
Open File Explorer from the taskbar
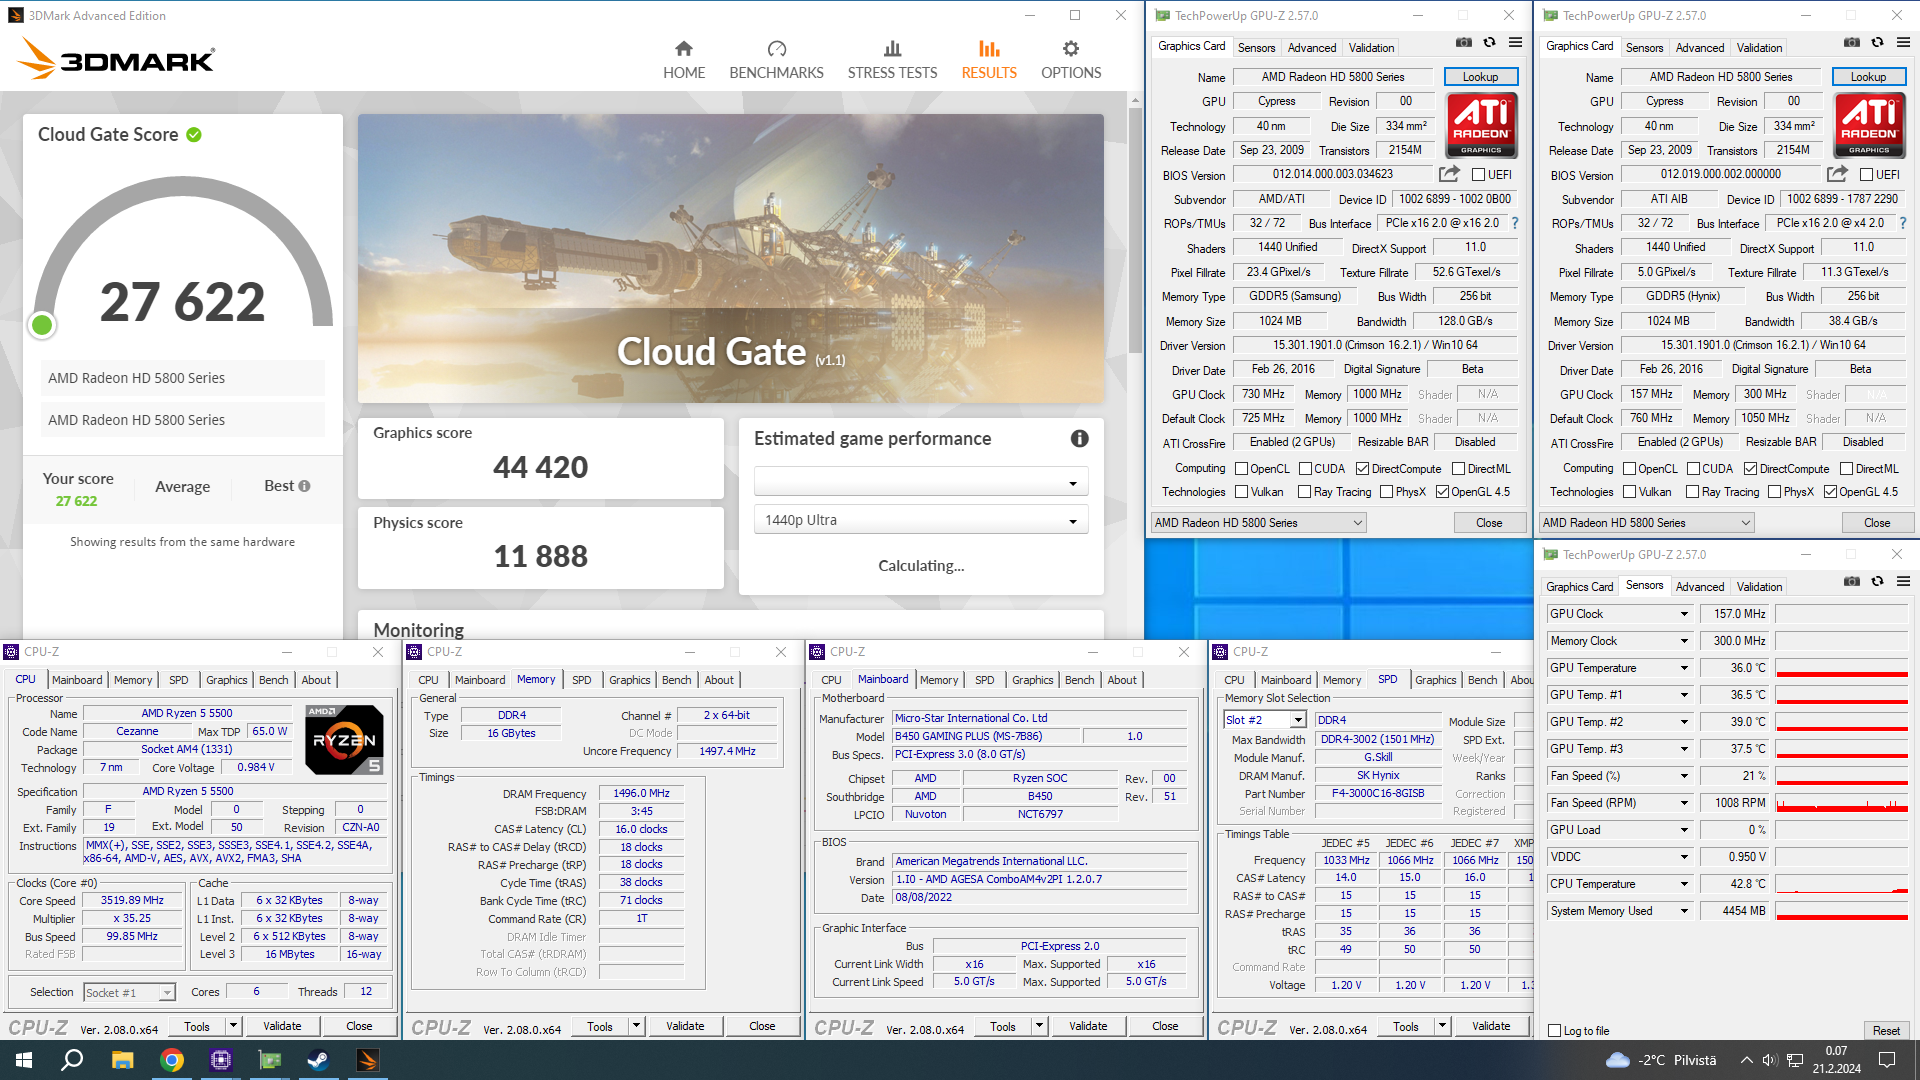click(x=122, y=1060)
